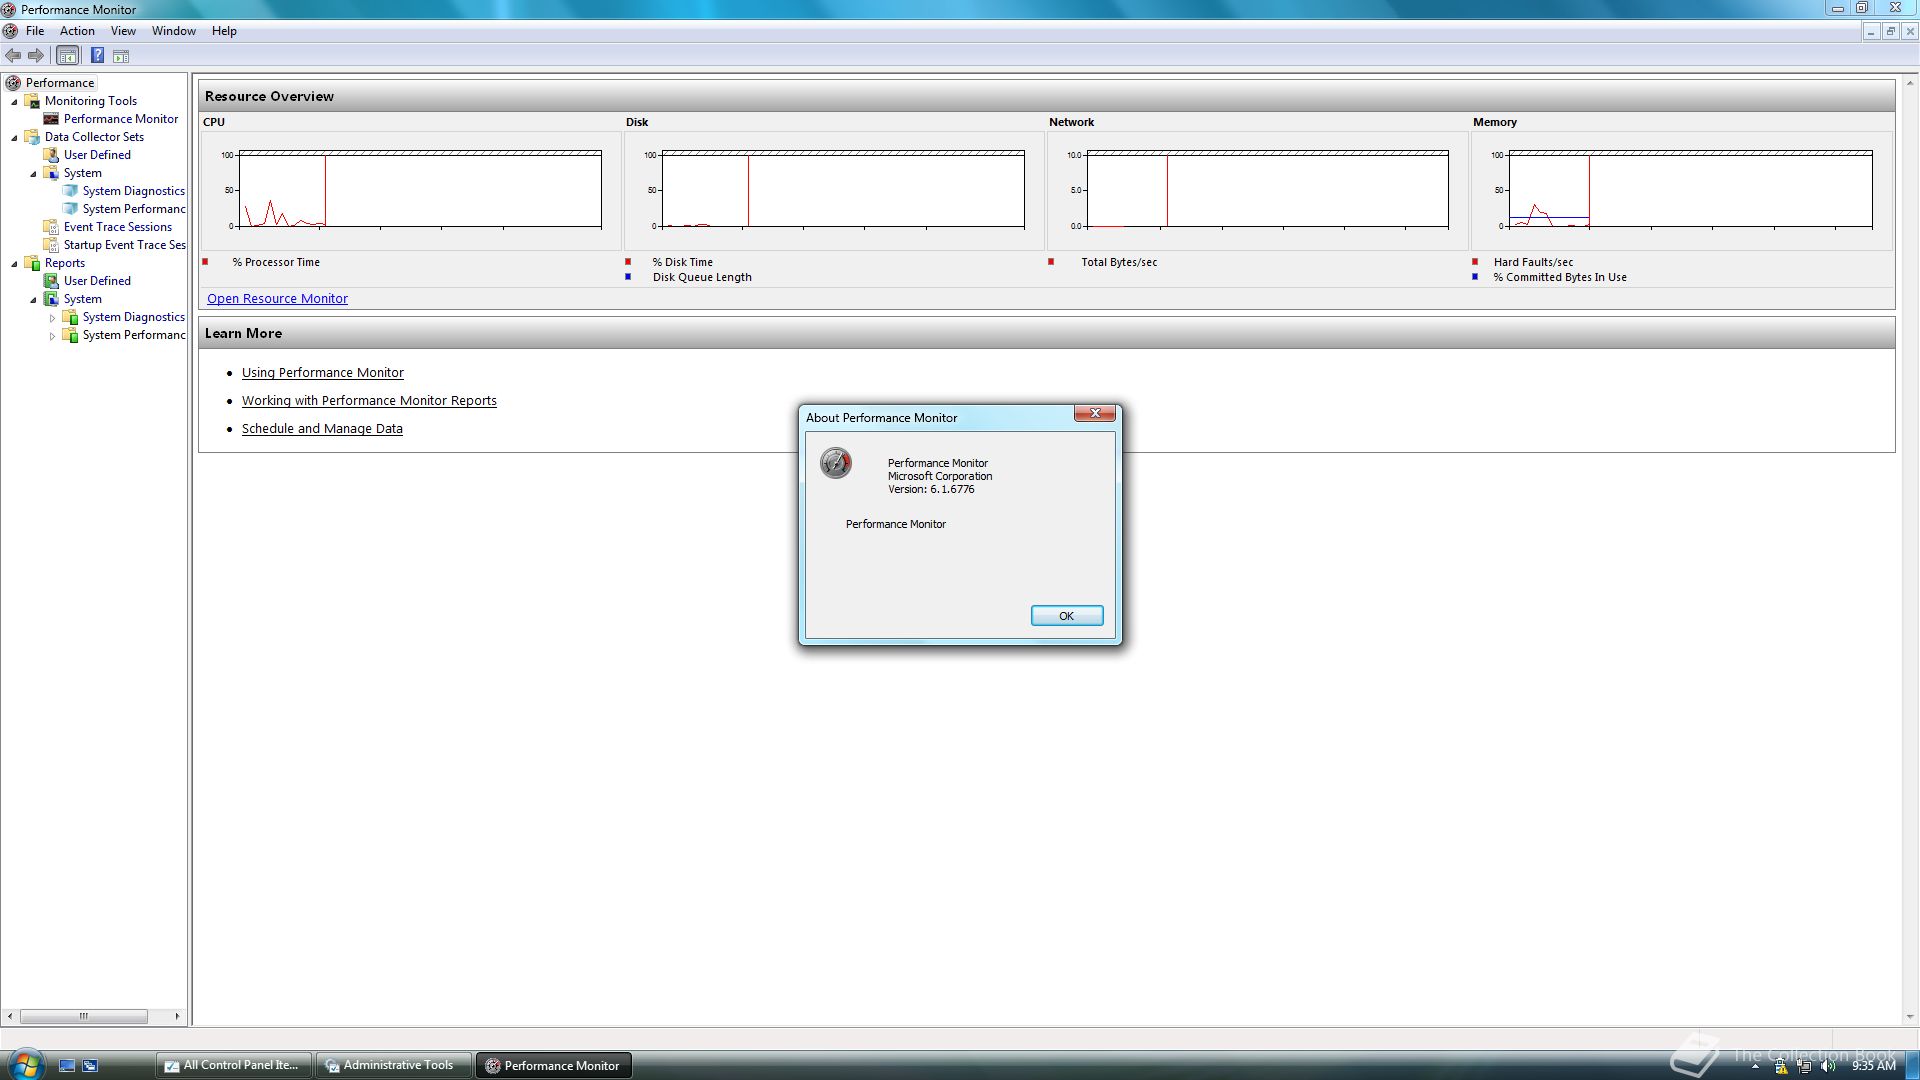Click Switch between windows quick launch icon
Image resolution: width=1920 pixels, height=1080 pixels.
click(x=90, y=1066)
